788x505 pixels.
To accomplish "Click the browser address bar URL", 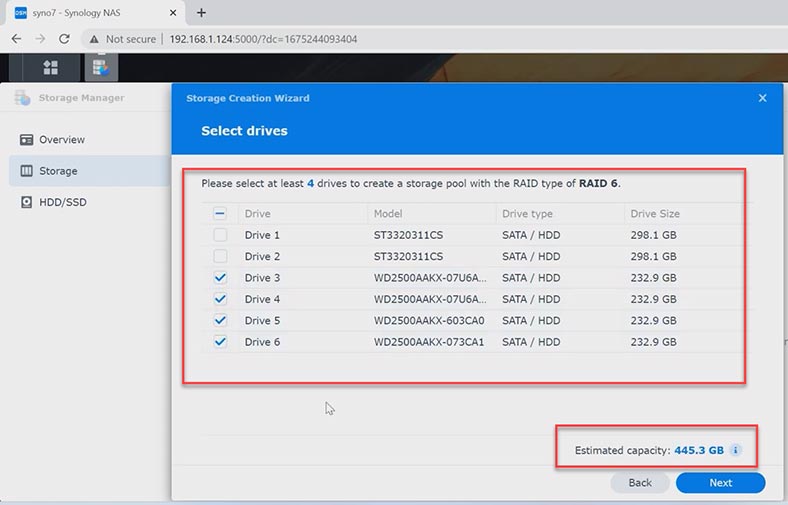I will point(263,39).
